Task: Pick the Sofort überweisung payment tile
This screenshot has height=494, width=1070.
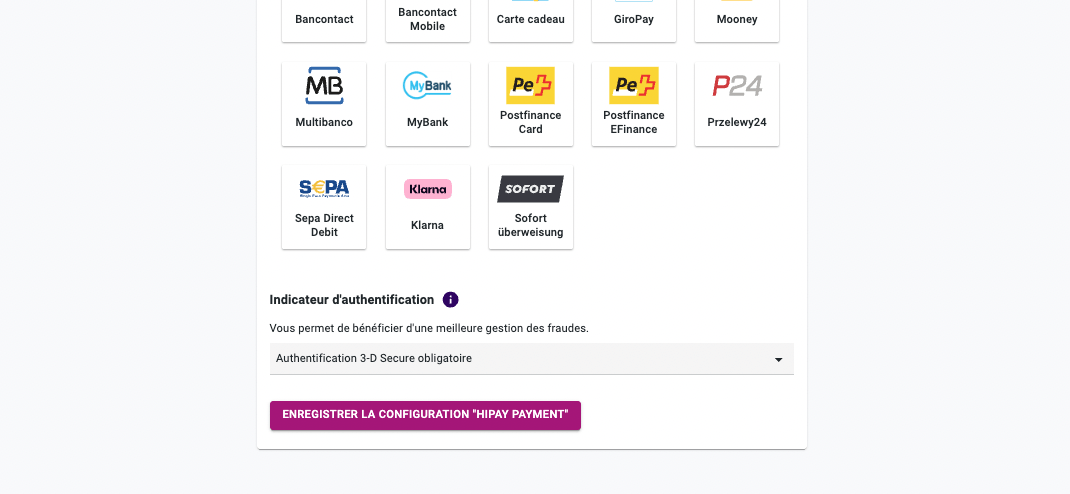Action: tap(531, 207)
